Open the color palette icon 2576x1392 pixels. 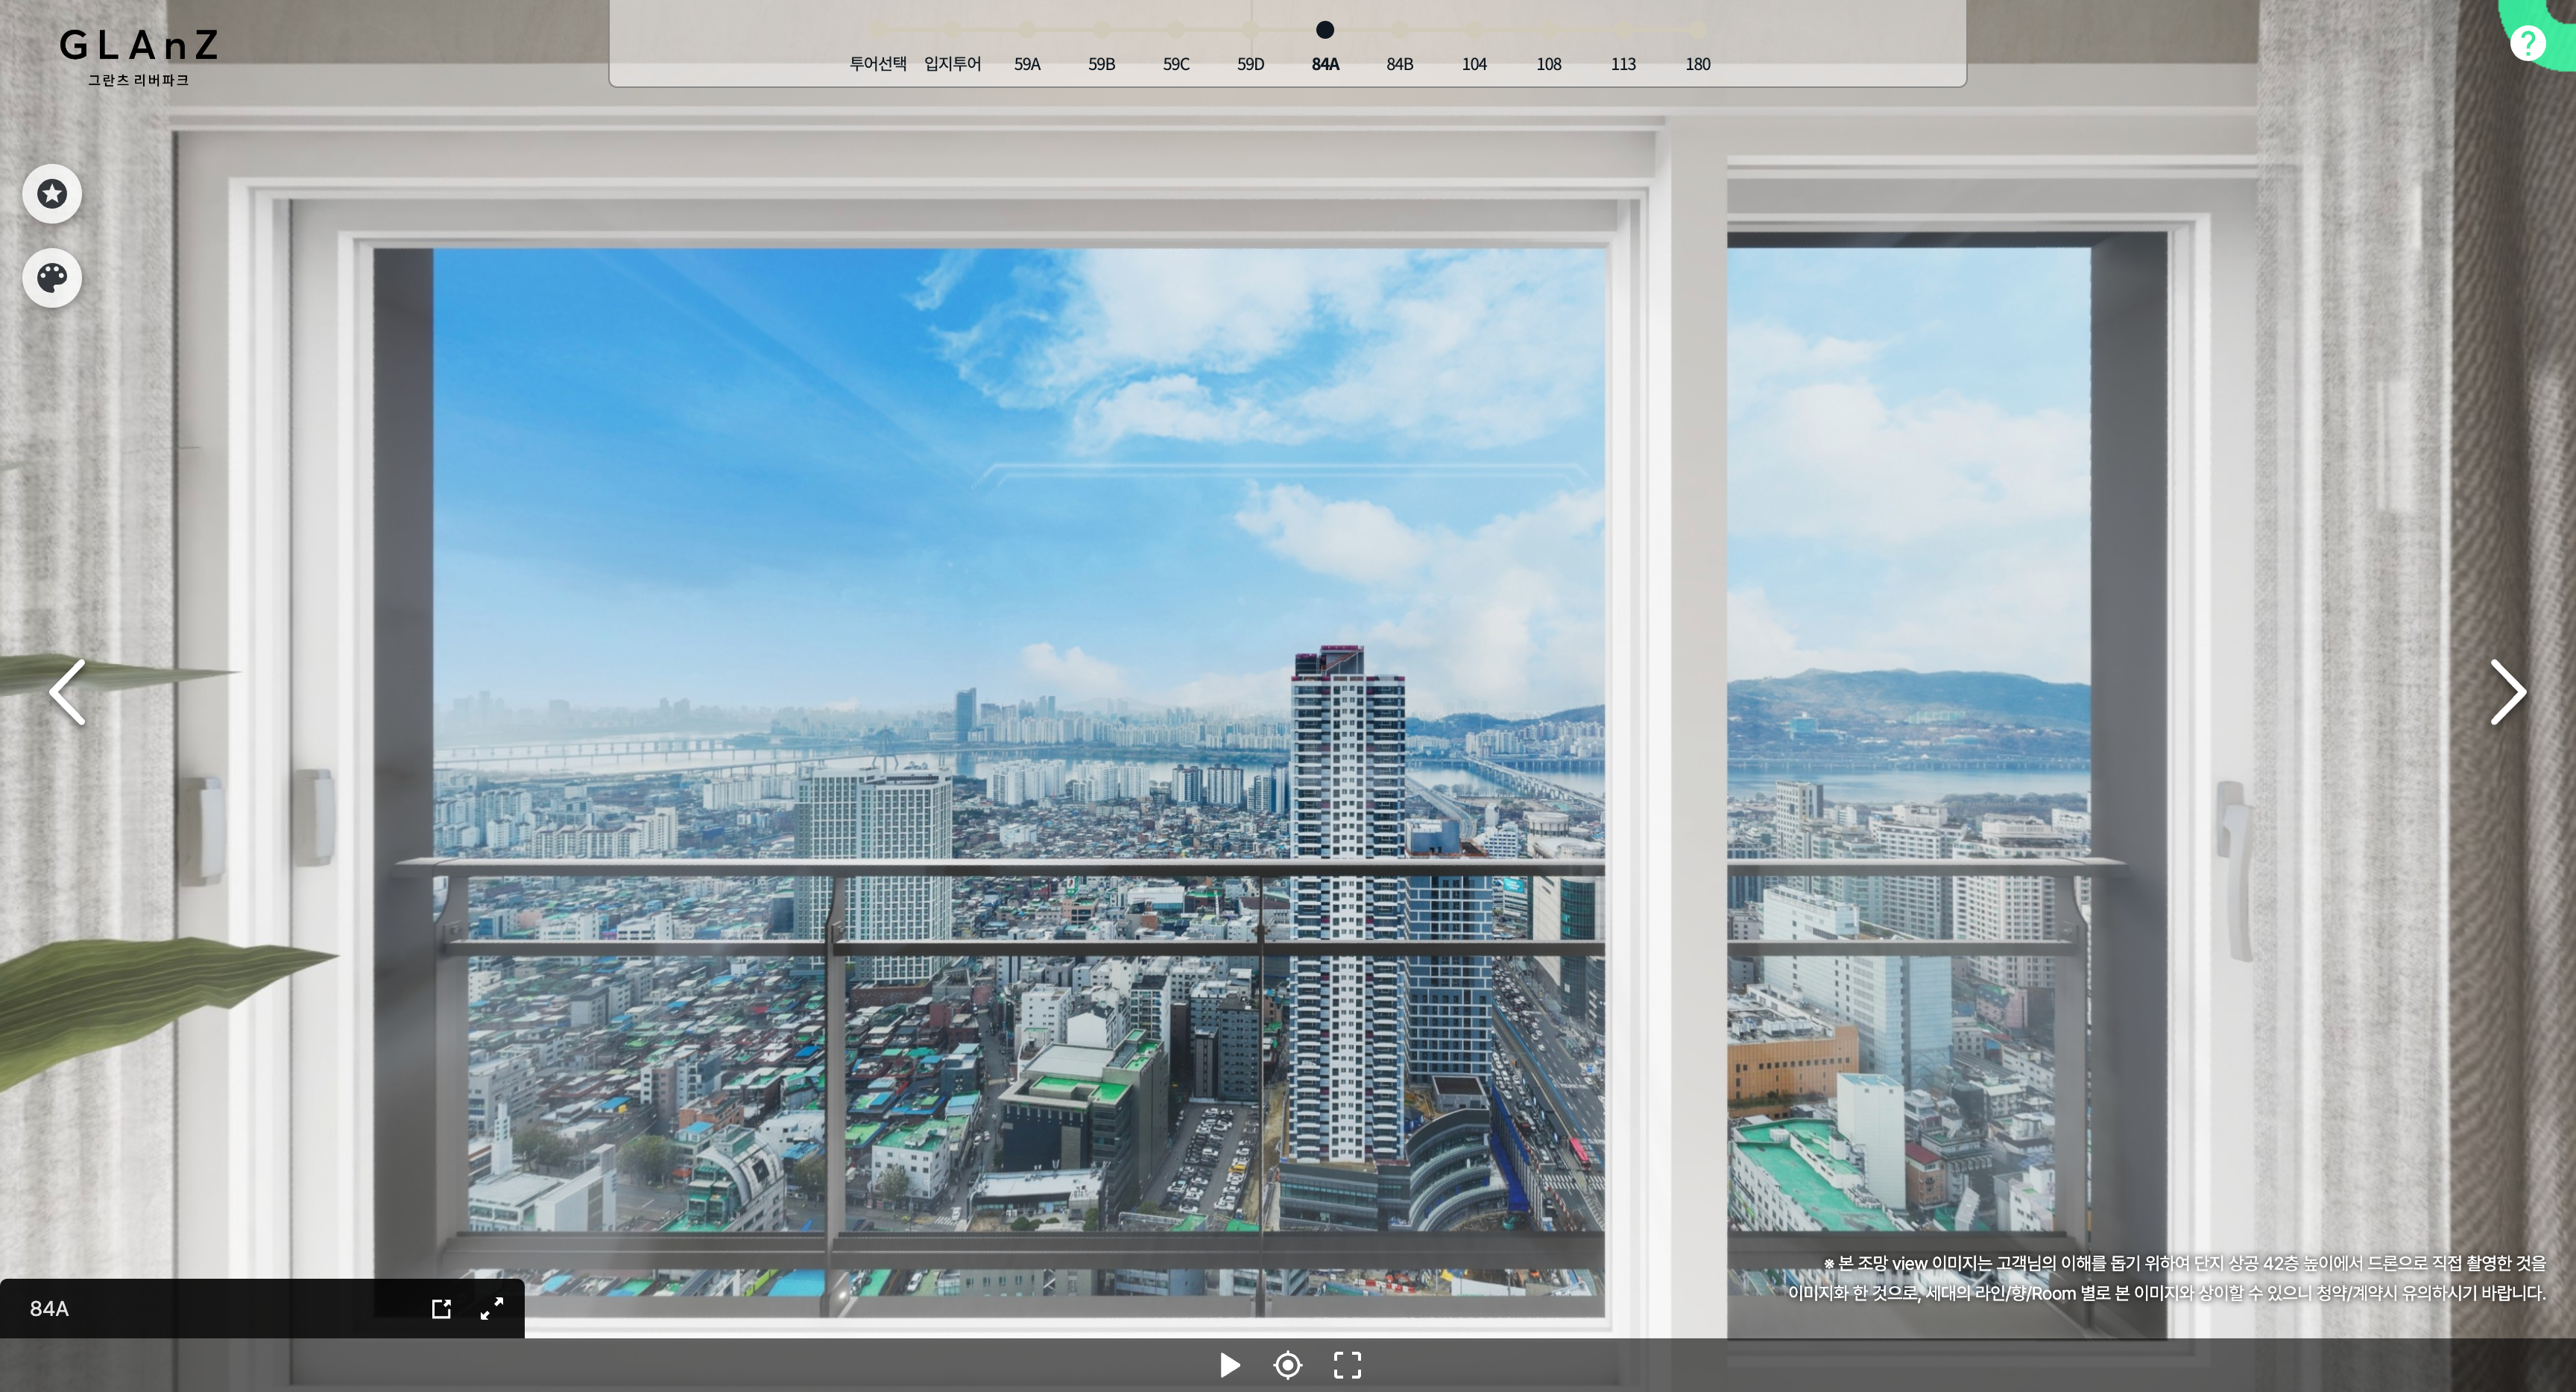[52, 277]
